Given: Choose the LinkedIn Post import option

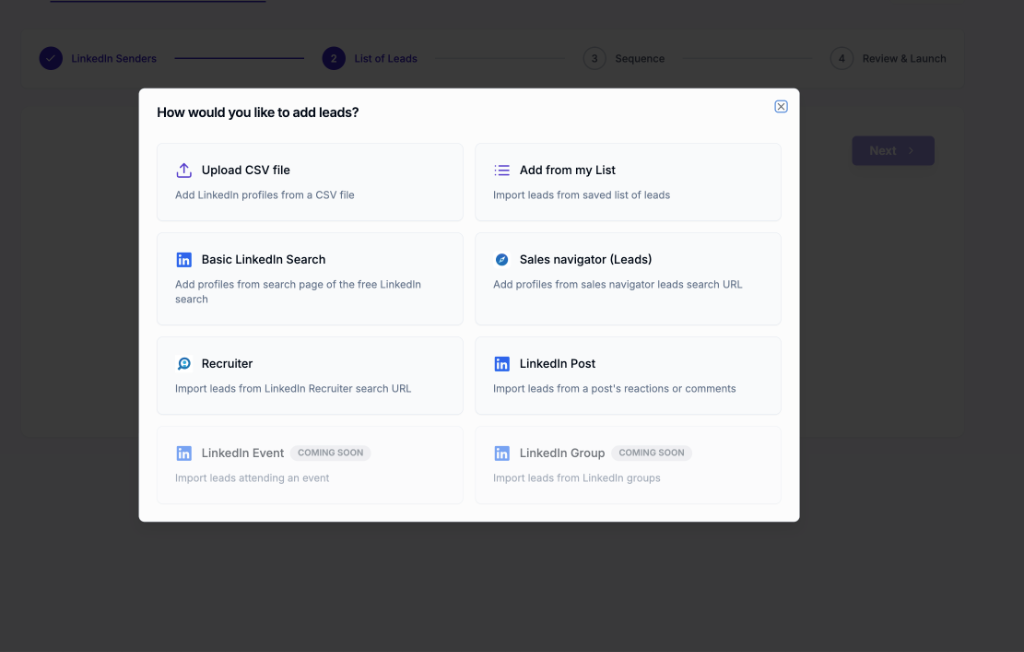Looking at the screenshot, I should tap(628, 376).
